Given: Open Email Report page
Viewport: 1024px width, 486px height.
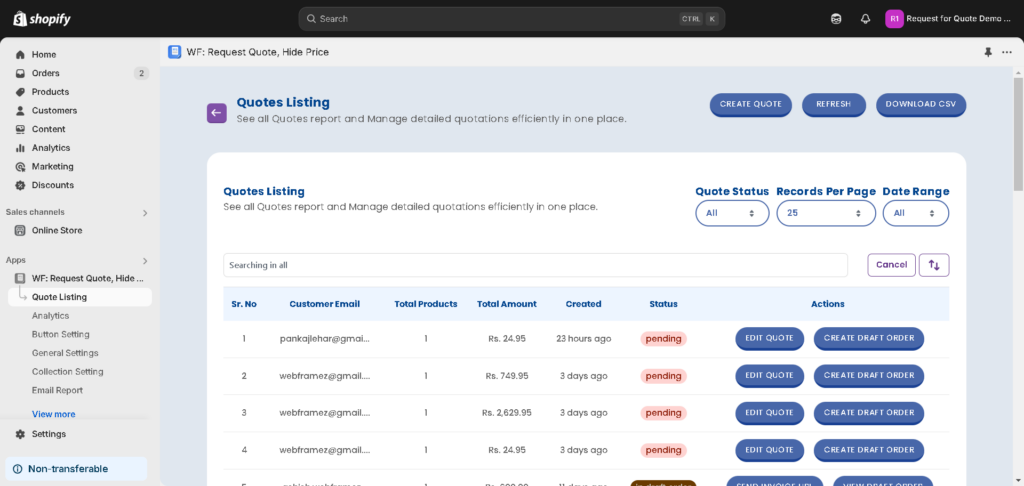Looking at the screenshot, I should (57, 390).
